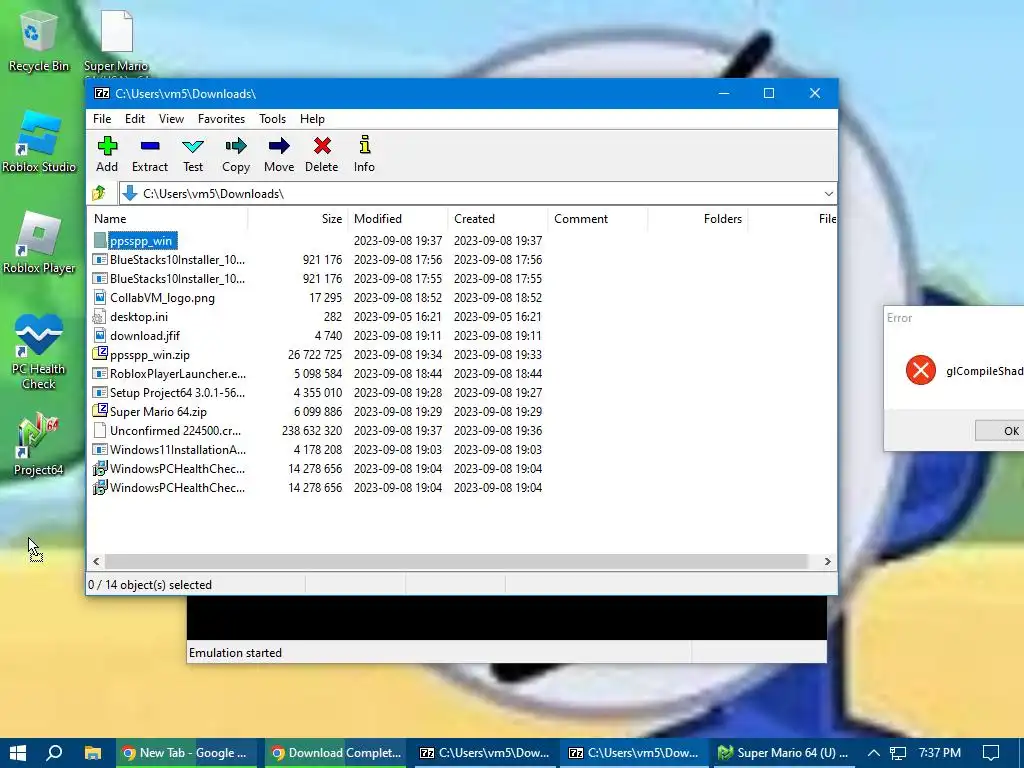
Task: Expand the address path dropdown
Action: coord(828,193)
